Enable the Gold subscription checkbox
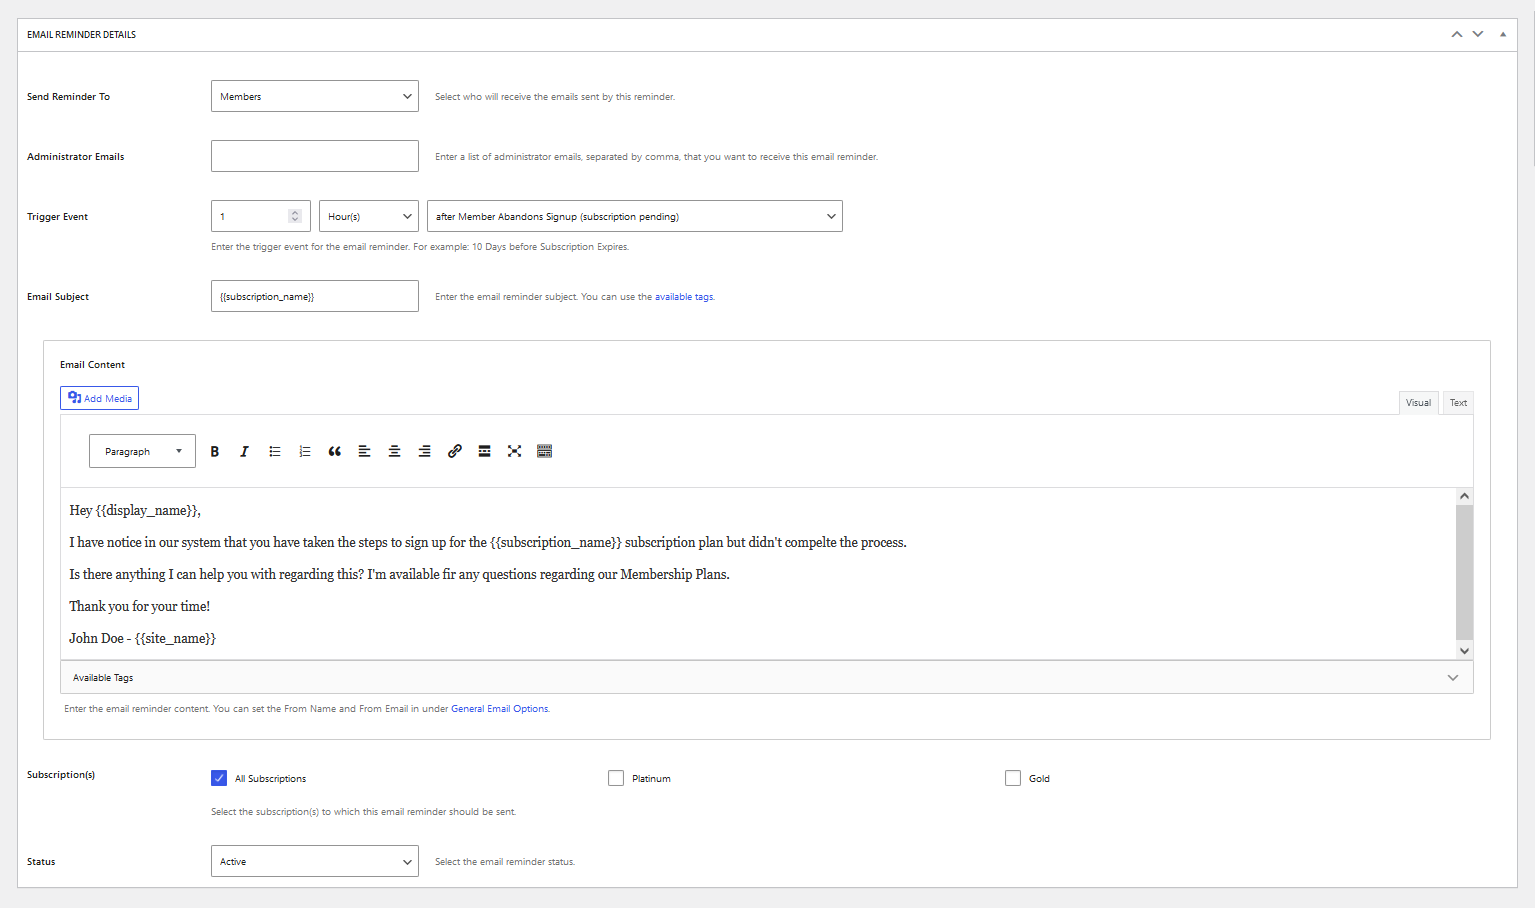The image size is (1535, 908). point(1013,778)
